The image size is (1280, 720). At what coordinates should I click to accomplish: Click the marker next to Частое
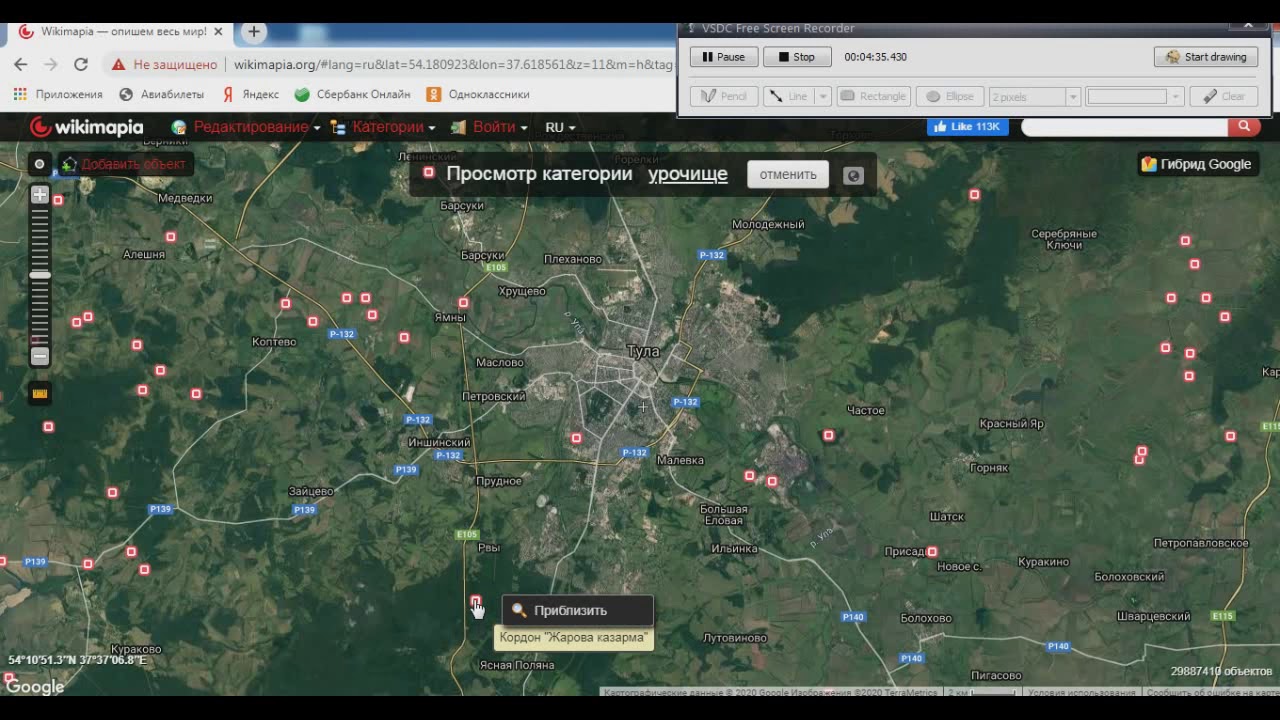[828, 435]
